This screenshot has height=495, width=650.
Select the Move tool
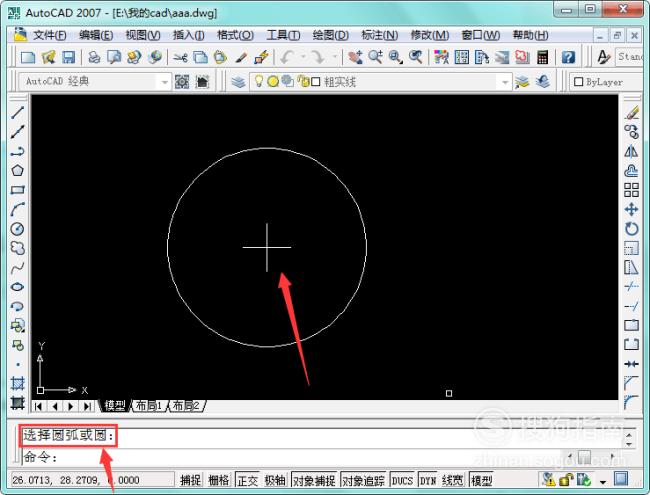click(x=631, y=209)
